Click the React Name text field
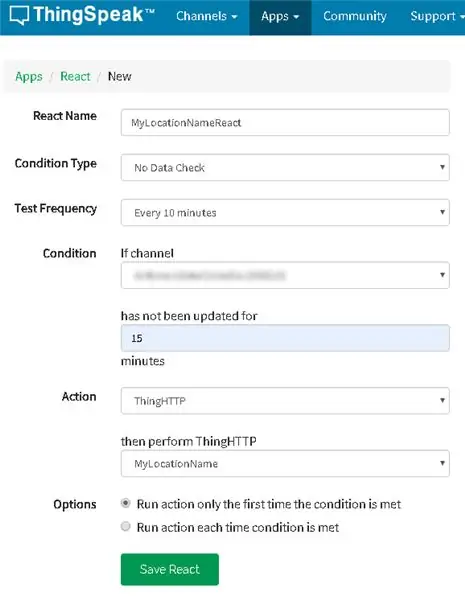The height and width of the screenshot is (600, 465). coord(285,122)
